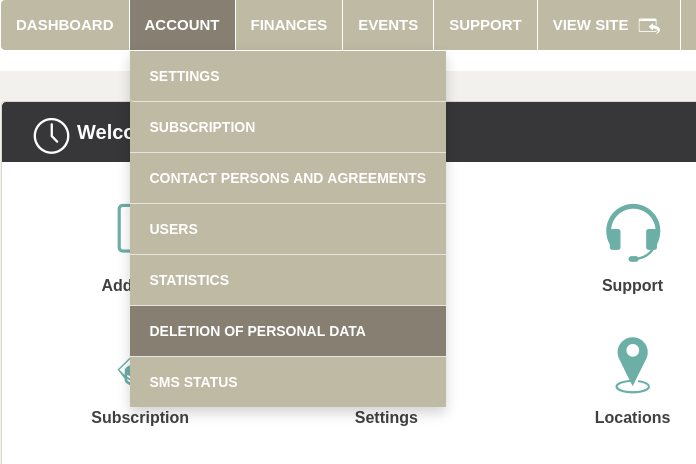Click the partially hidden Subscription tile icon
The width and height of the screenshot is (696, 464).
click(124, 371)
